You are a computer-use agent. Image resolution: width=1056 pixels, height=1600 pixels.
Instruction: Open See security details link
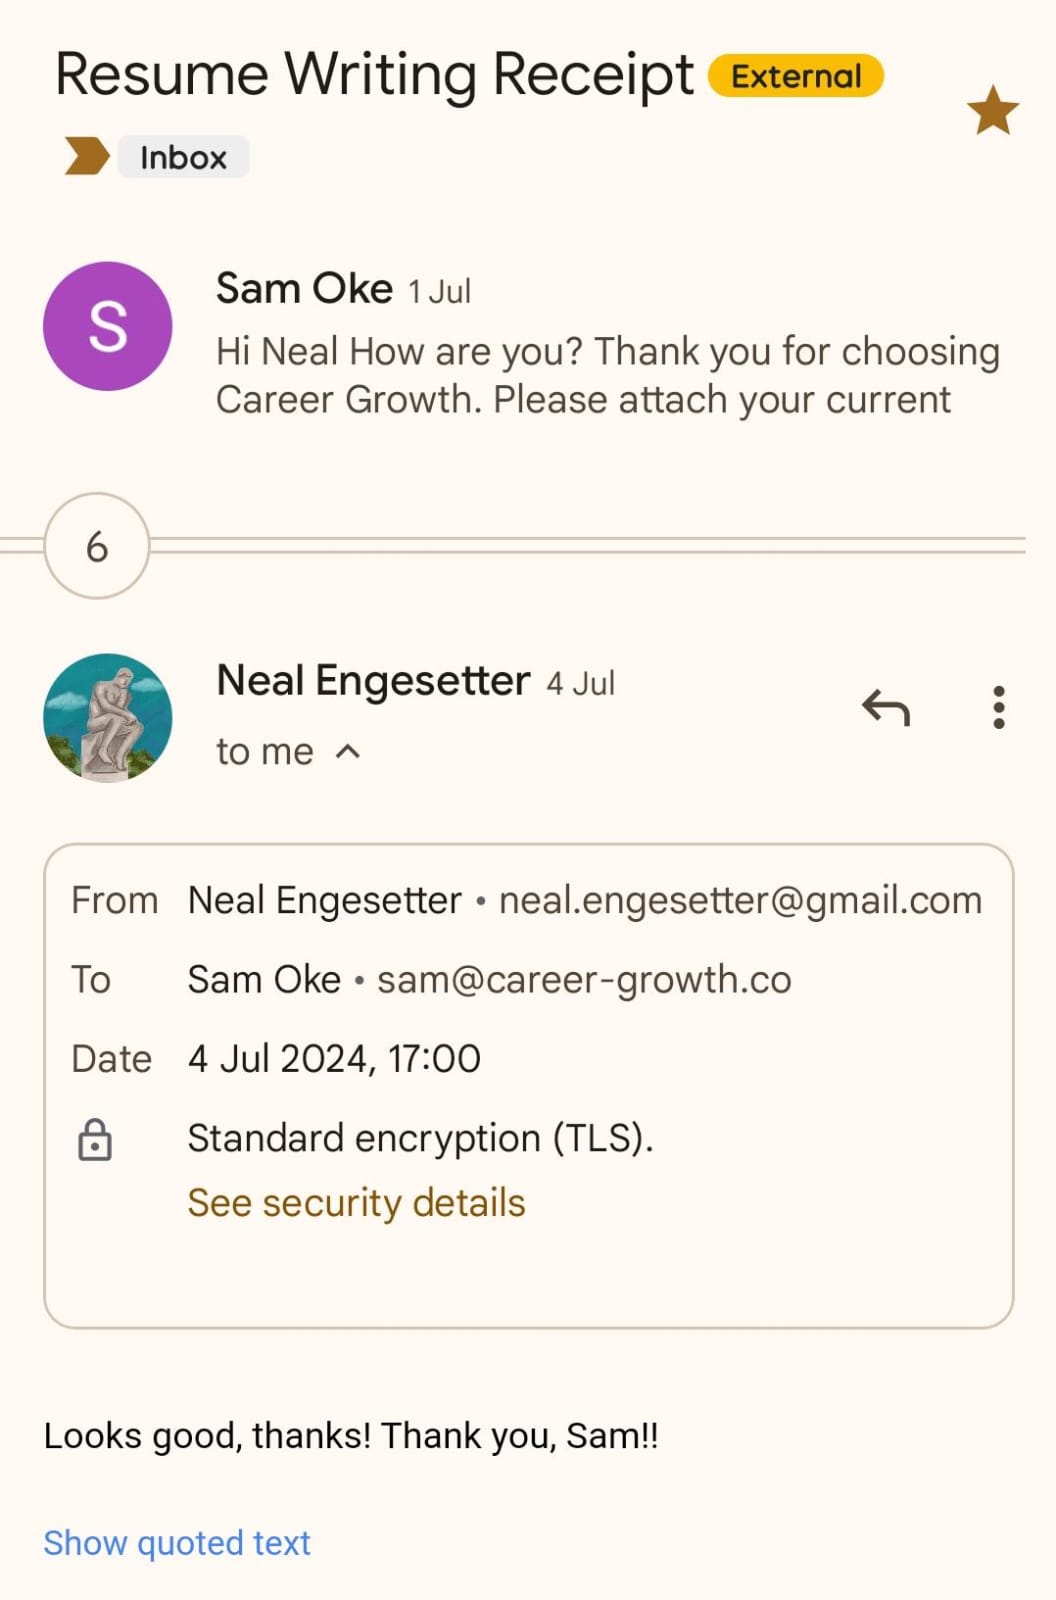(356, 1203)
